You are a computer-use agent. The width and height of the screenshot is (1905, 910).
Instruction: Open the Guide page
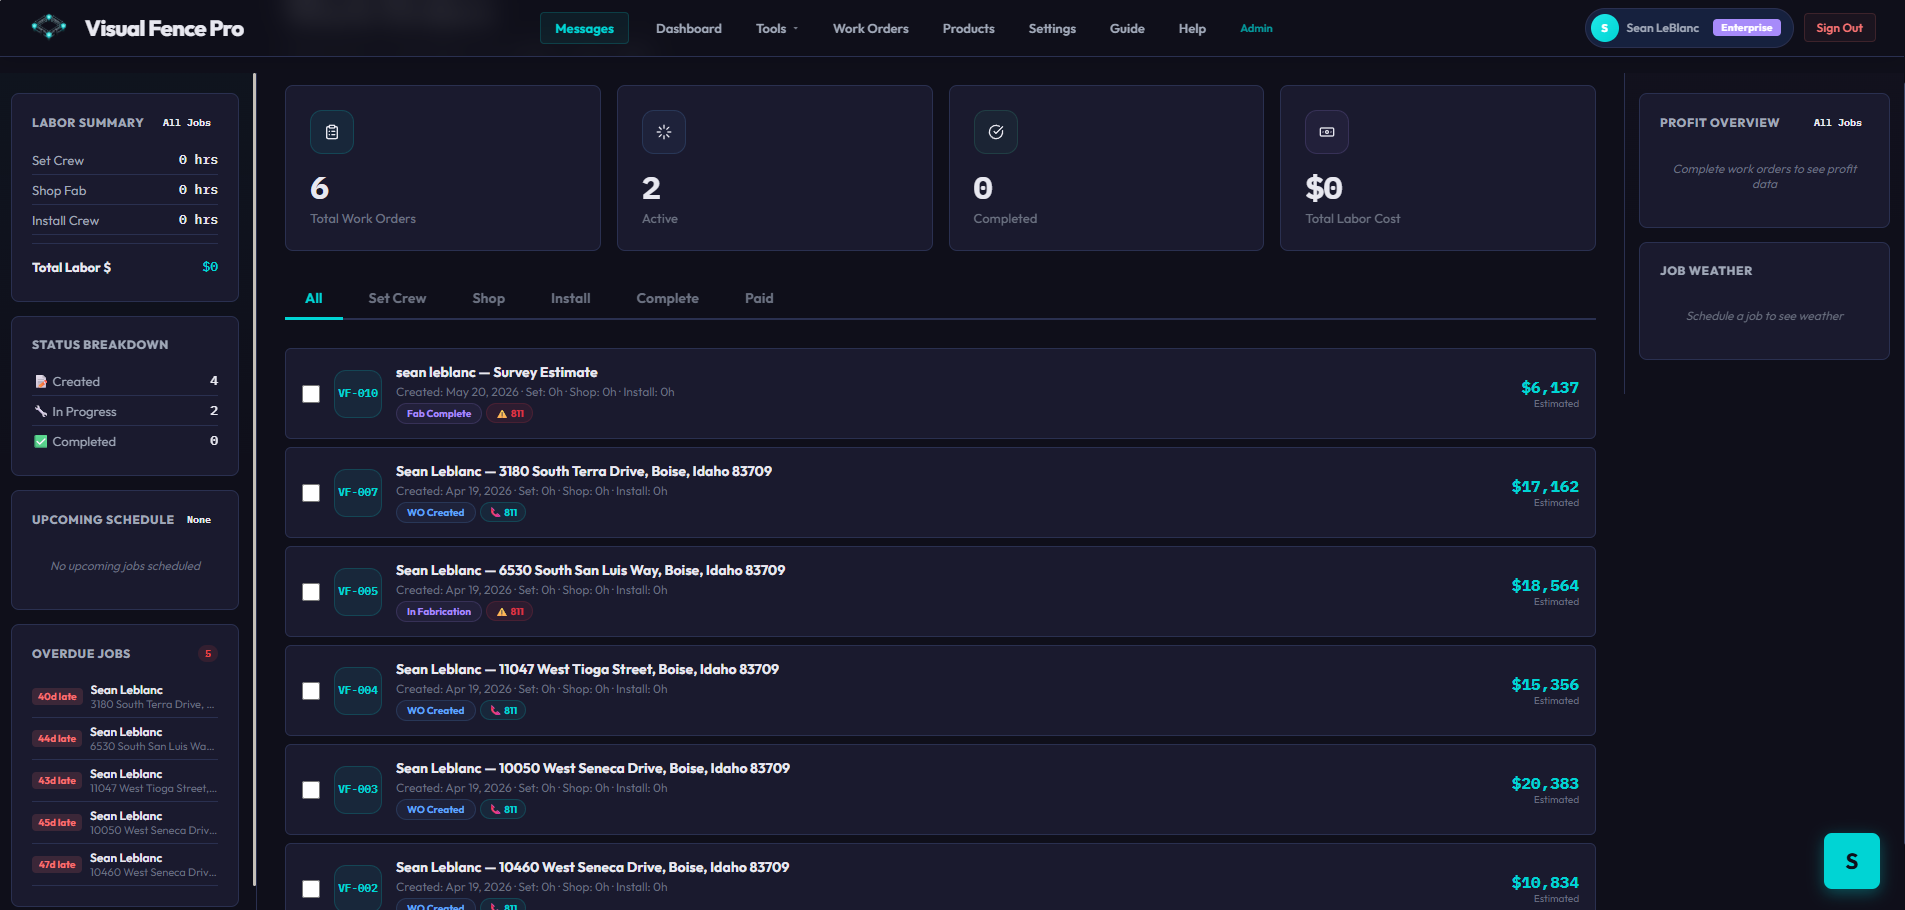pos(1127,29)
